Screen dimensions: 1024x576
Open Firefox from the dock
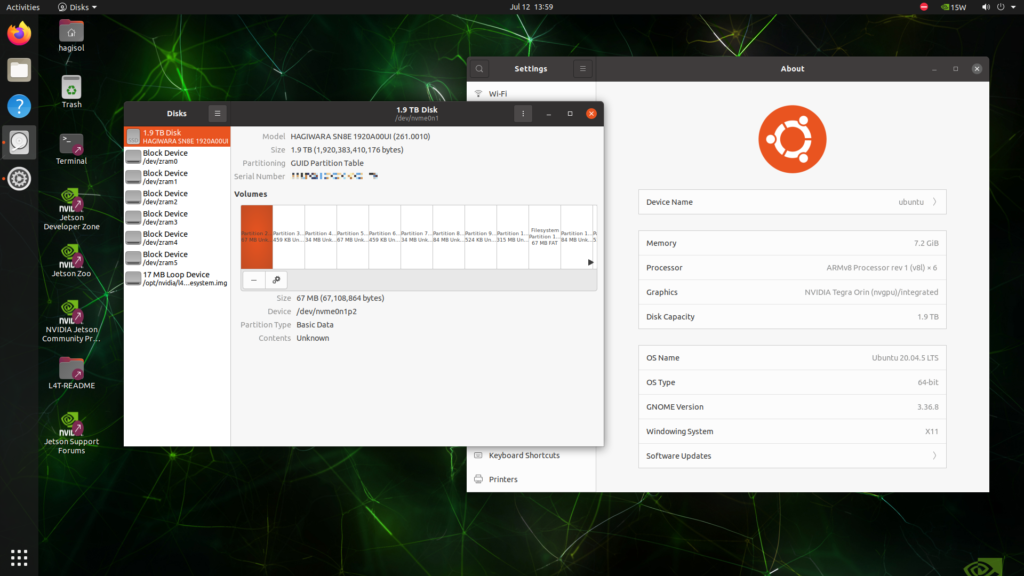(x=19, y=33)
